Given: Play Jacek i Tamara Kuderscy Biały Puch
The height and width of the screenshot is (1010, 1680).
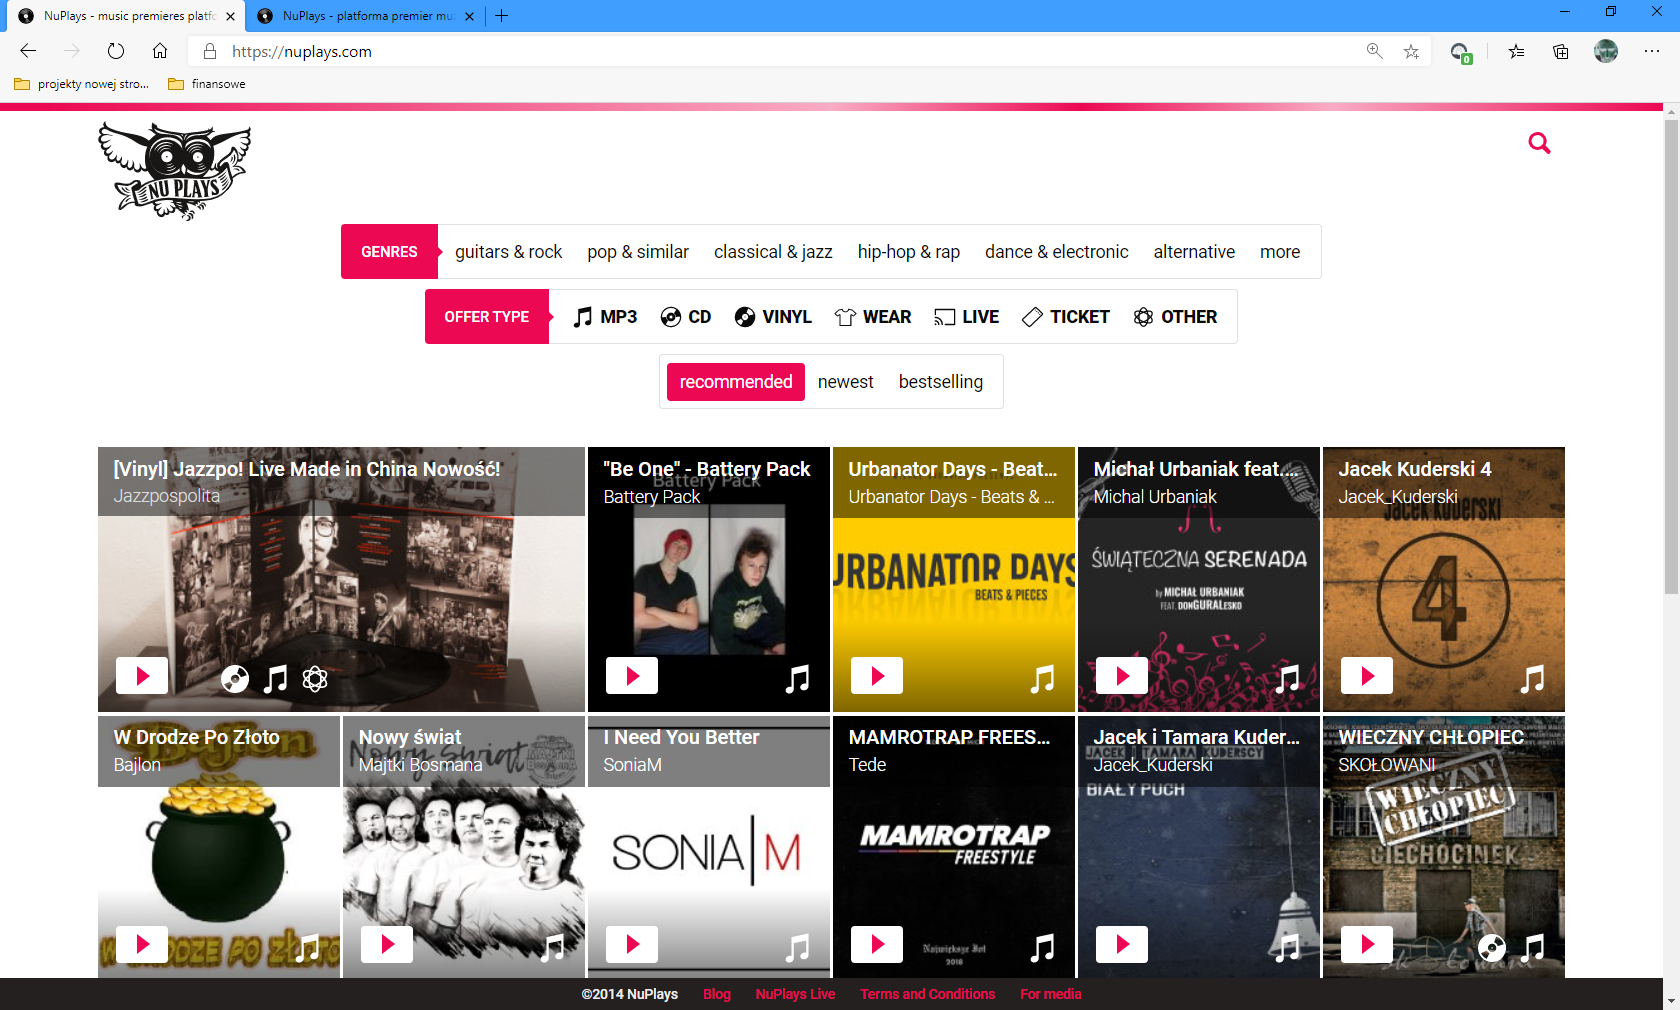Looking at the screenshot, I should (x=1122, y=944).
